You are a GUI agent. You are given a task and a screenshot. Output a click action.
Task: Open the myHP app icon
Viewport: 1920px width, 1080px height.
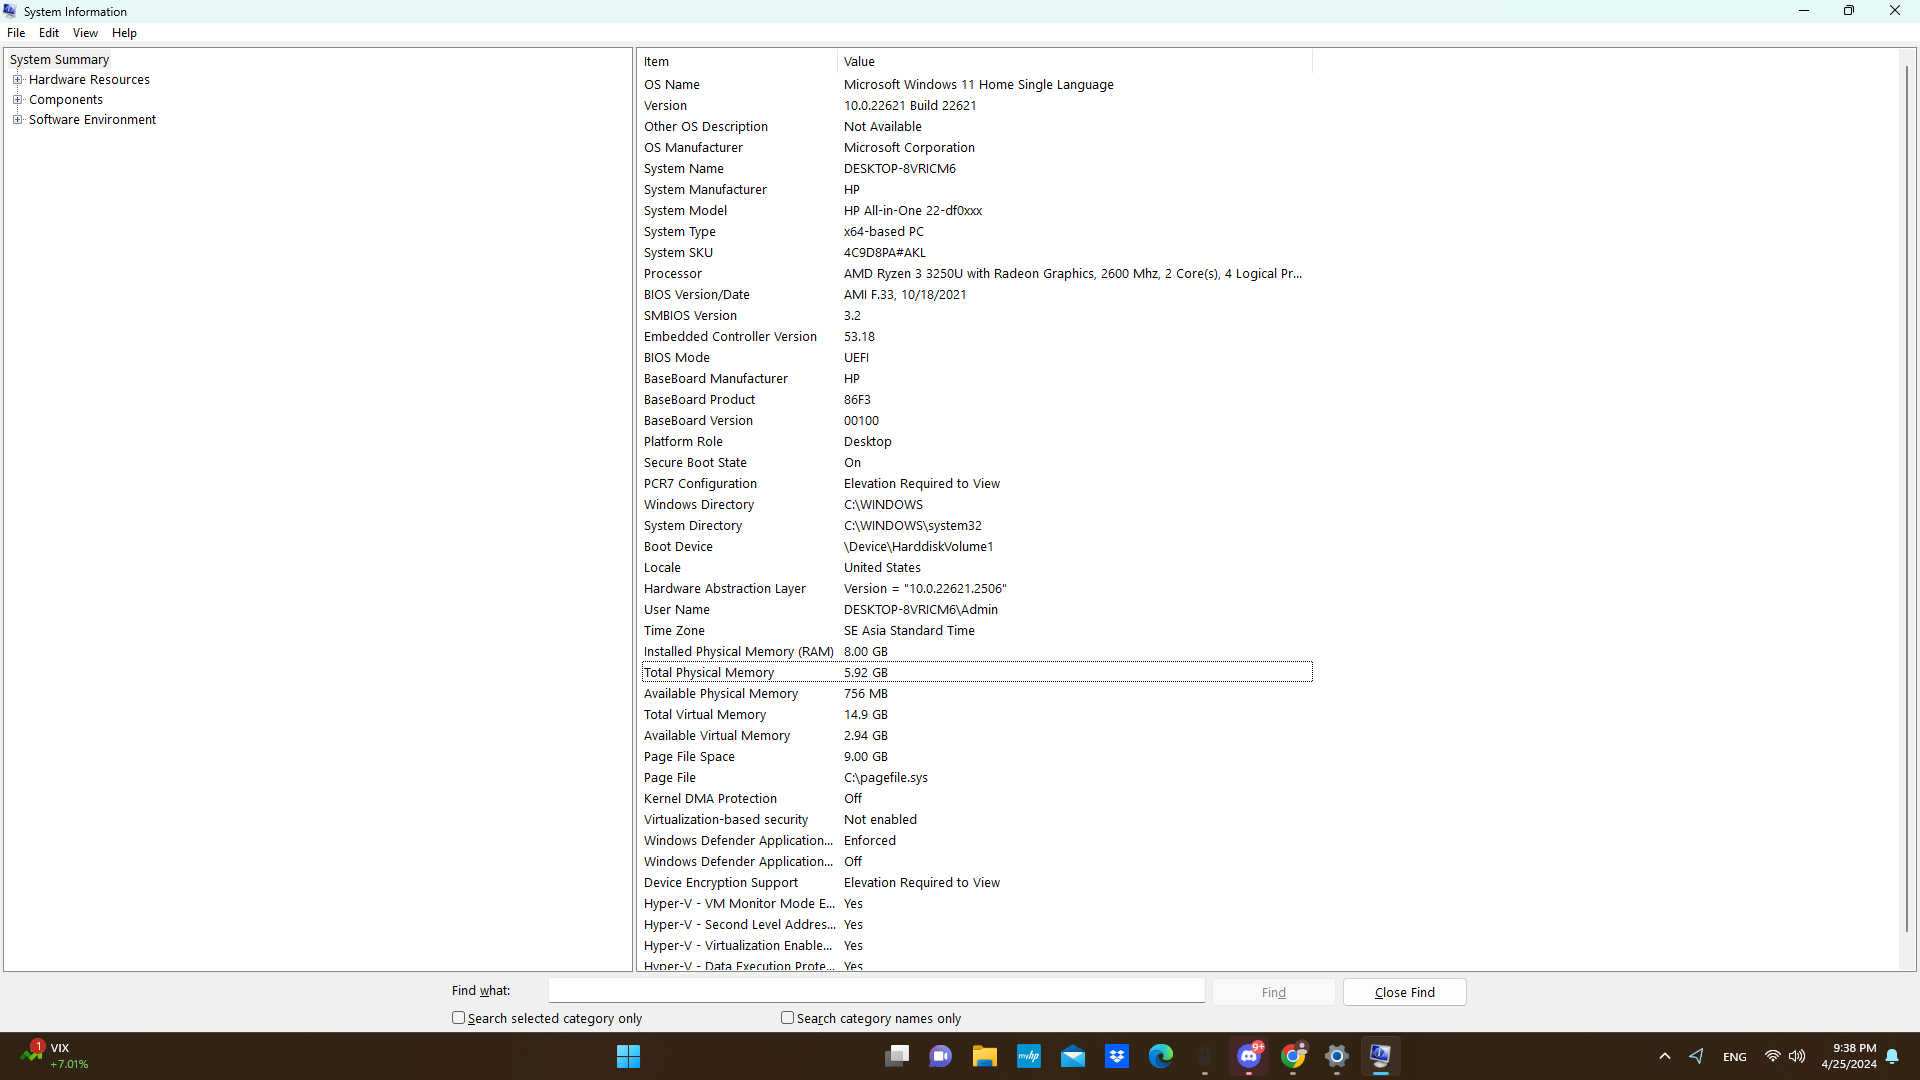pyautogui.click(x=1029, y=1056)
